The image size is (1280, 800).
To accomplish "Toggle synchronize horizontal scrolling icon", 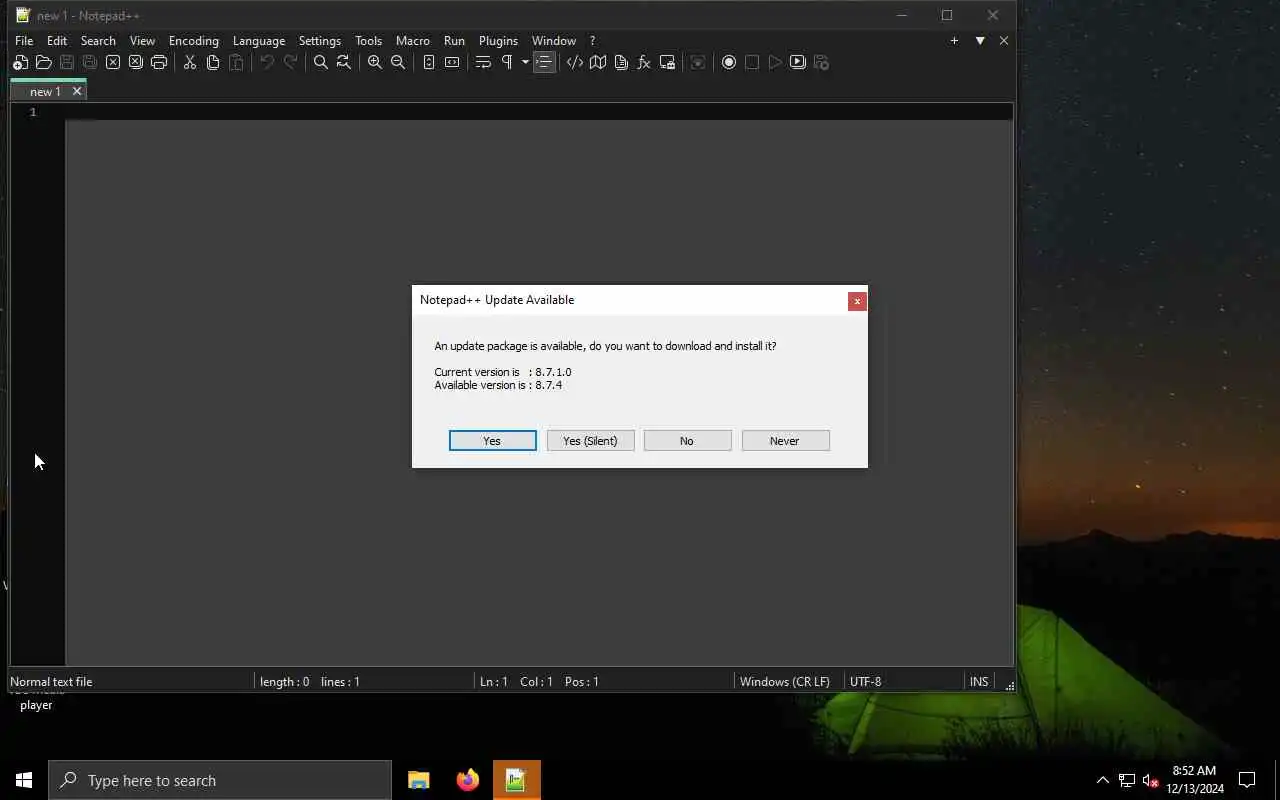I will pos(451,62).
